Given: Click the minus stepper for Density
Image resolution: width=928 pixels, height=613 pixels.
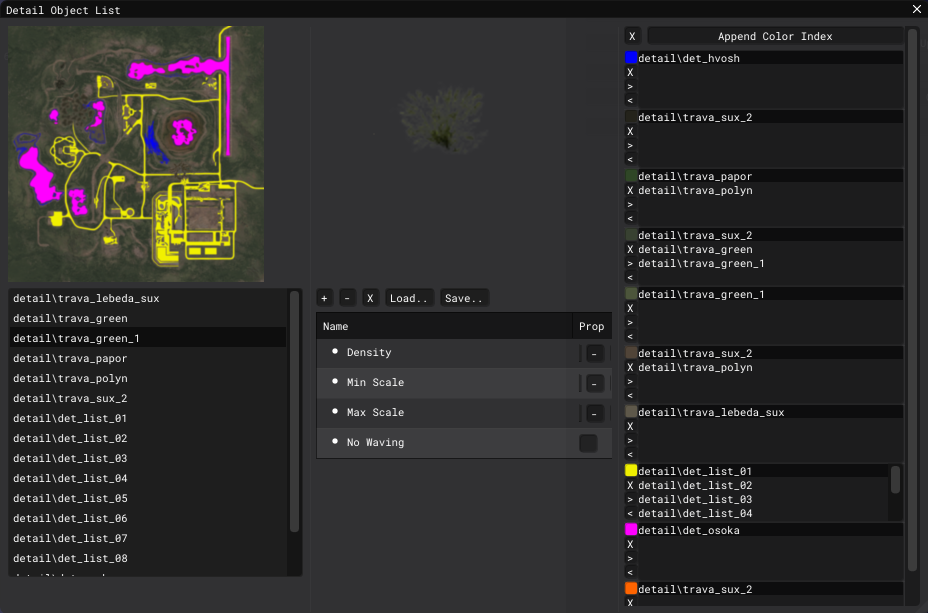Looking at the screenshot, I should pos(594,353).
